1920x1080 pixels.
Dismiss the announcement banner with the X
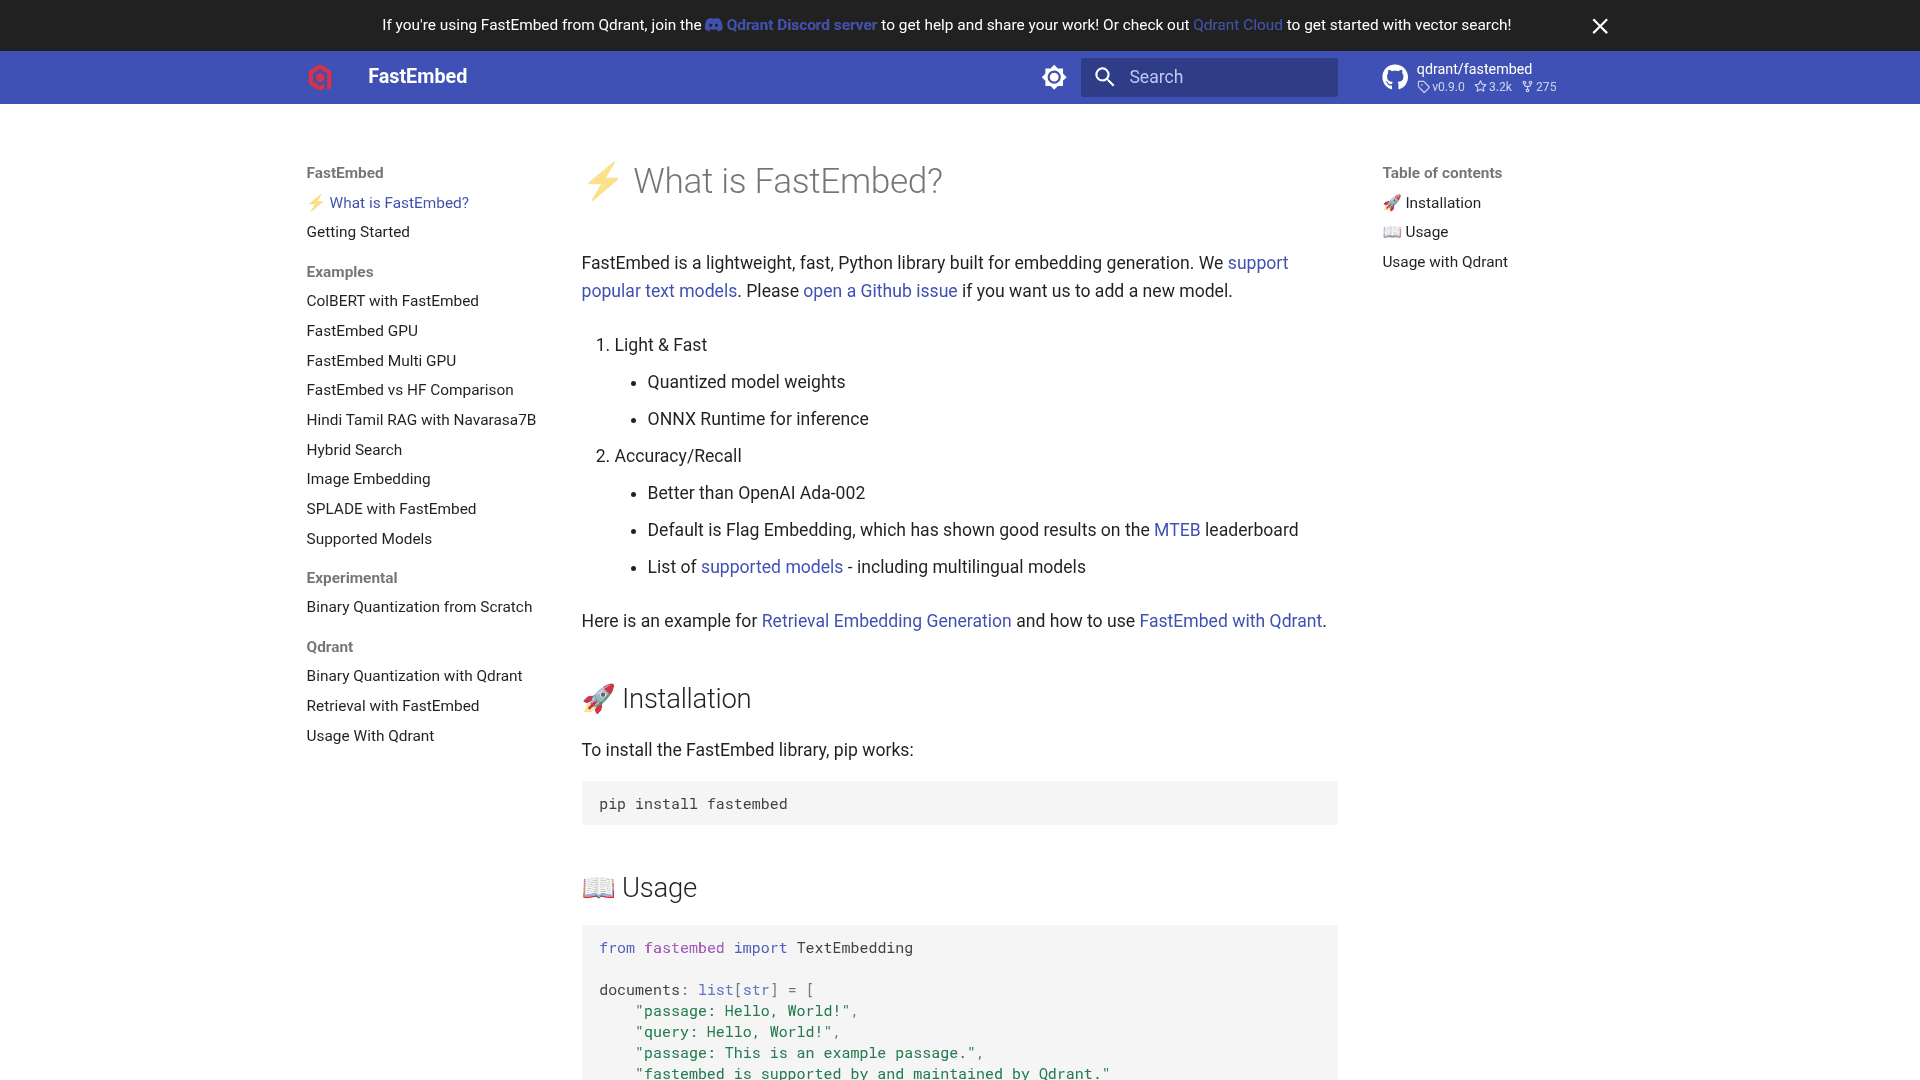point(1600,26)
